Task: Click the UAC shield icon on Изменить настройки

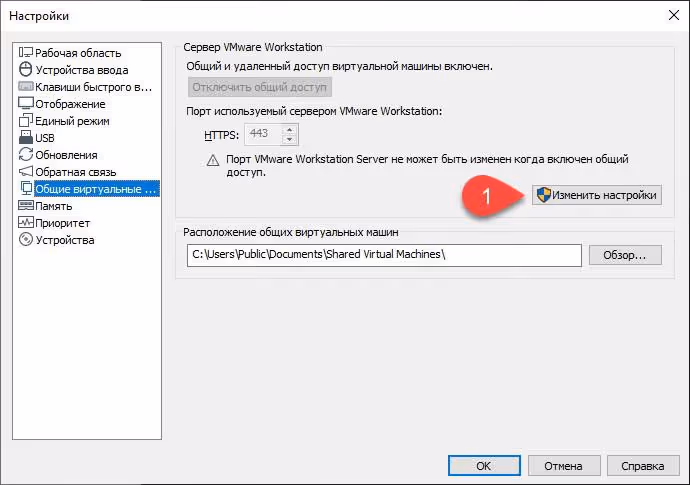Action: tap(544, 195)
